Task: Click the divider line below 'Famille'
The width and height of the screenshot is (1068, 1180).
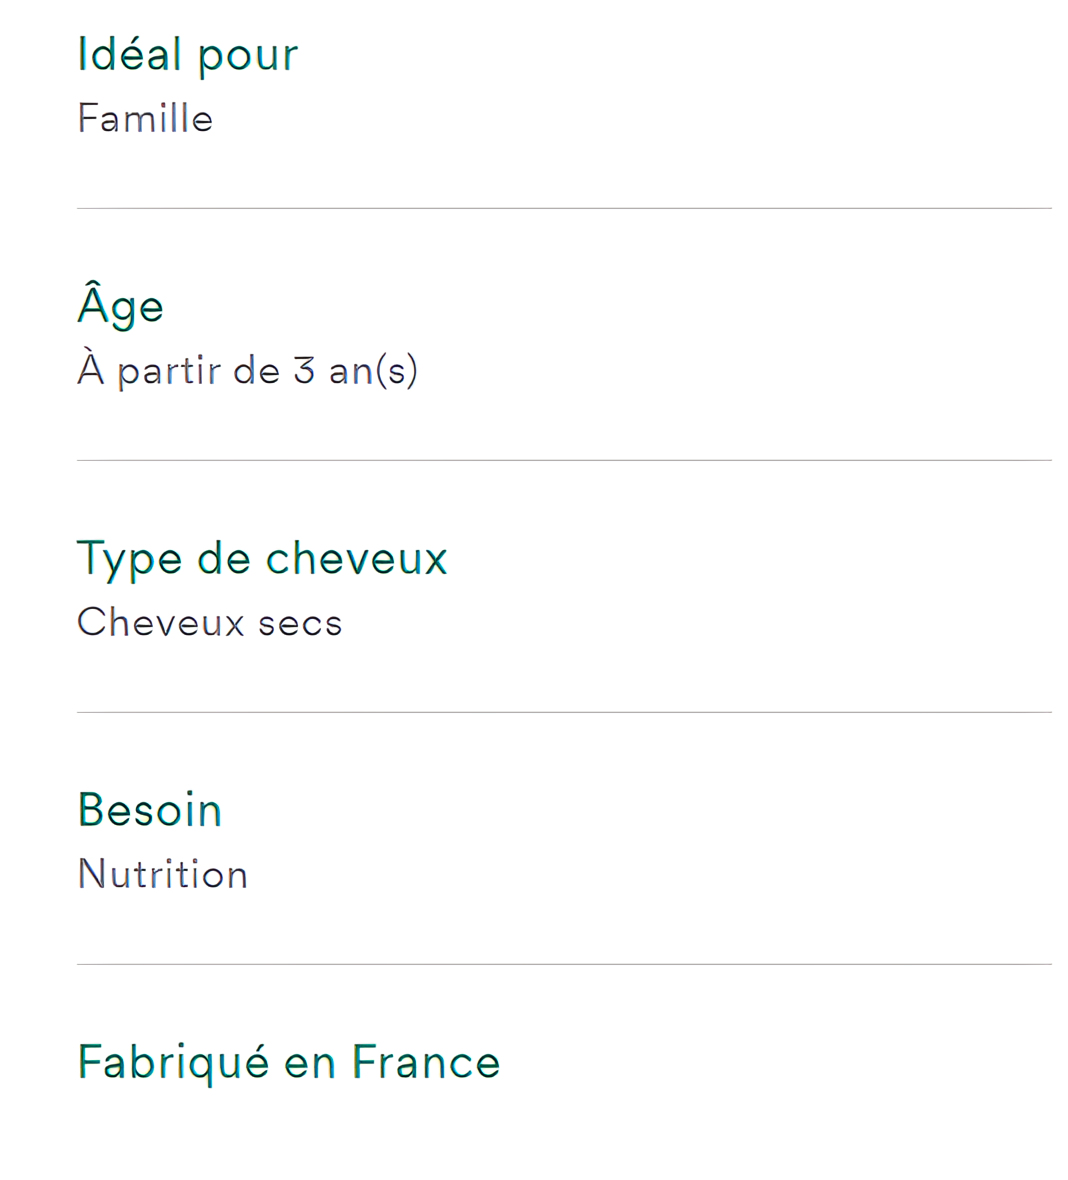Action: [564, 208]
